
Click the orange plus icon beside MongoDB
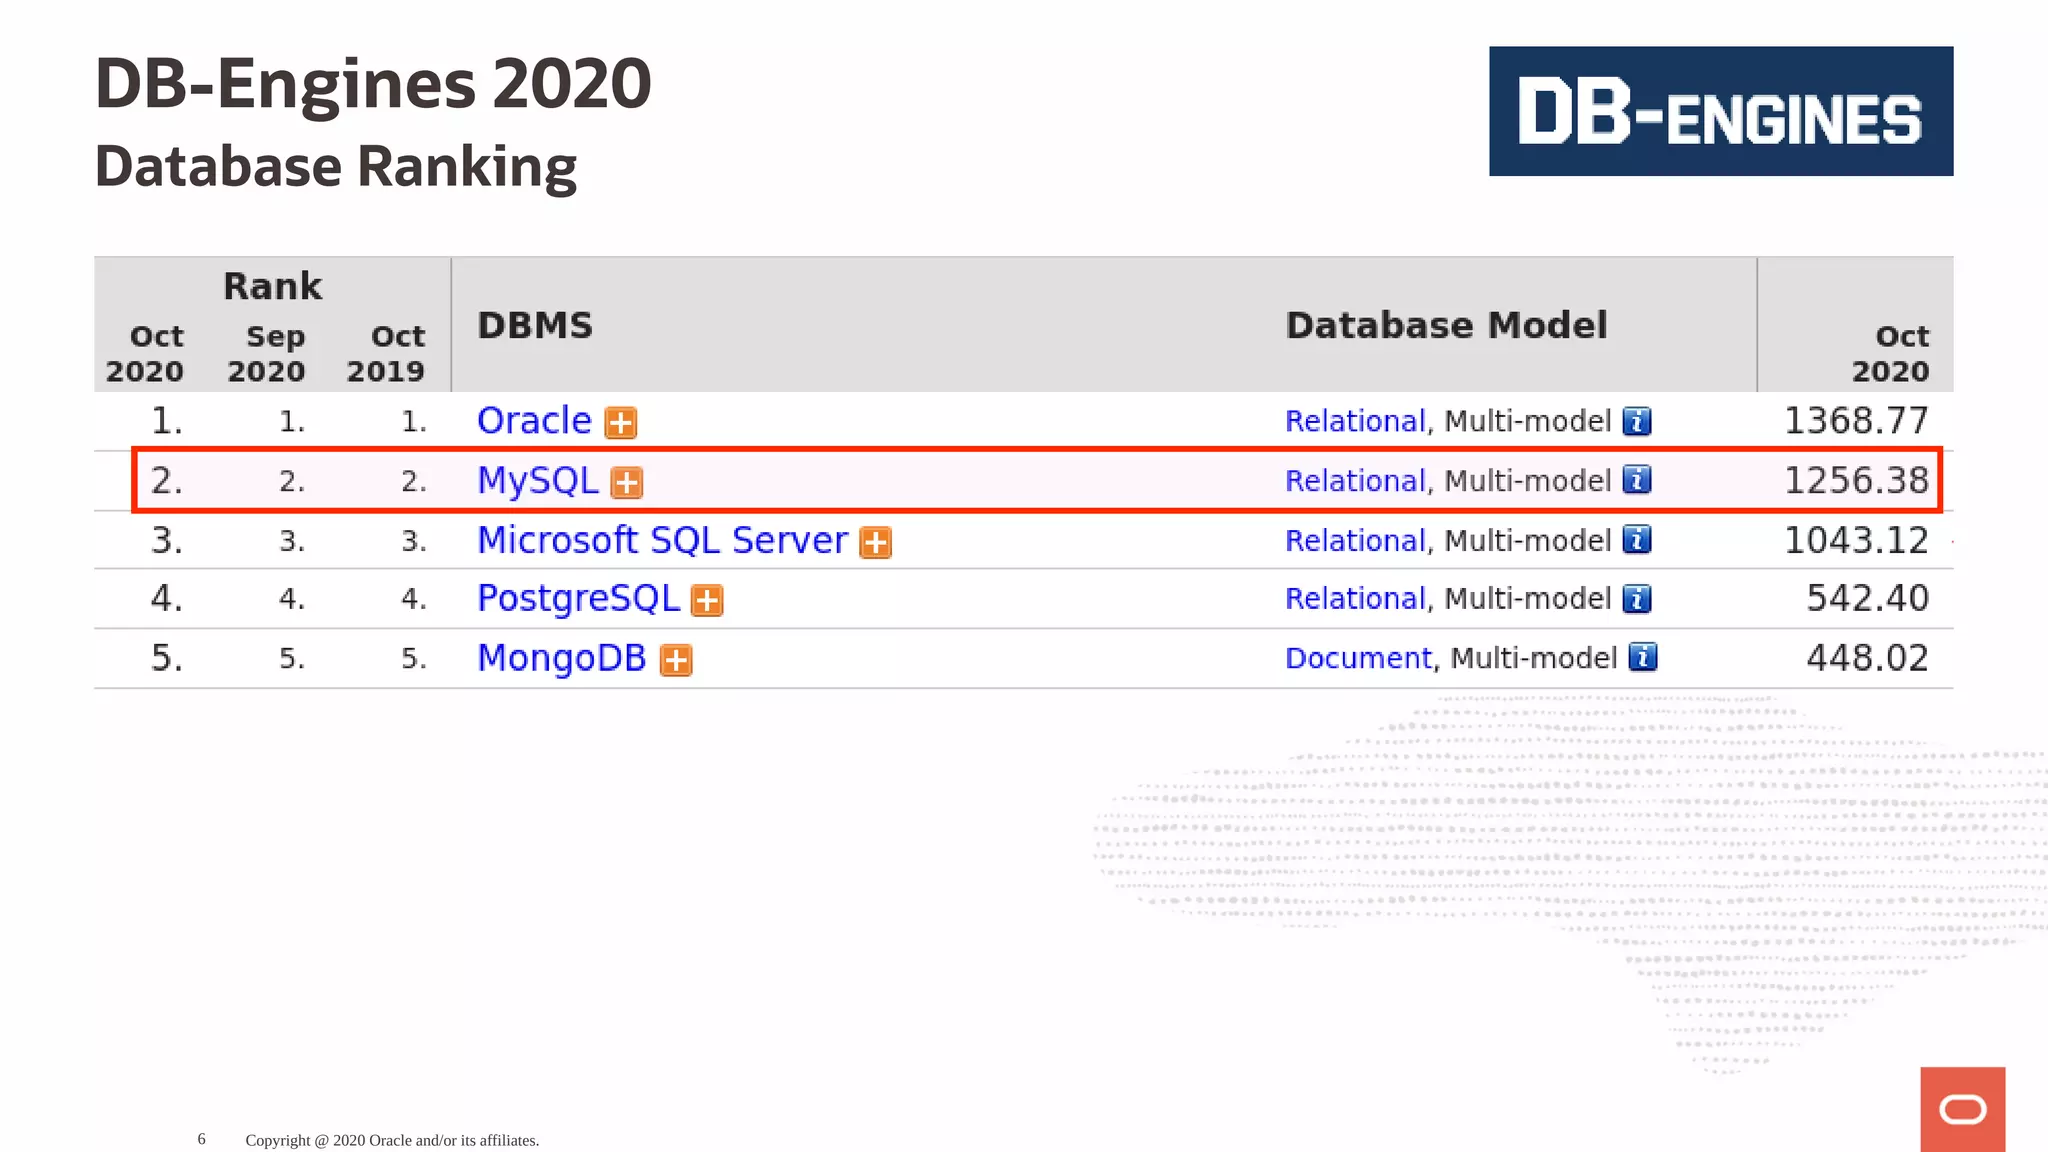[x=676, y=660]
